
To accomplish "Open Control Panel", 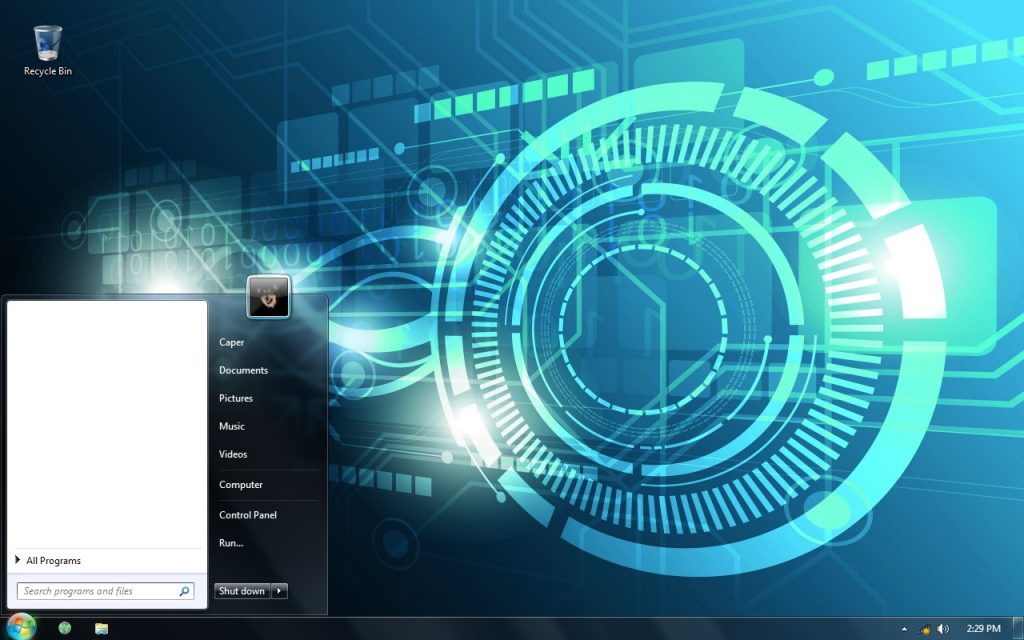I will [x=248, y=515].
